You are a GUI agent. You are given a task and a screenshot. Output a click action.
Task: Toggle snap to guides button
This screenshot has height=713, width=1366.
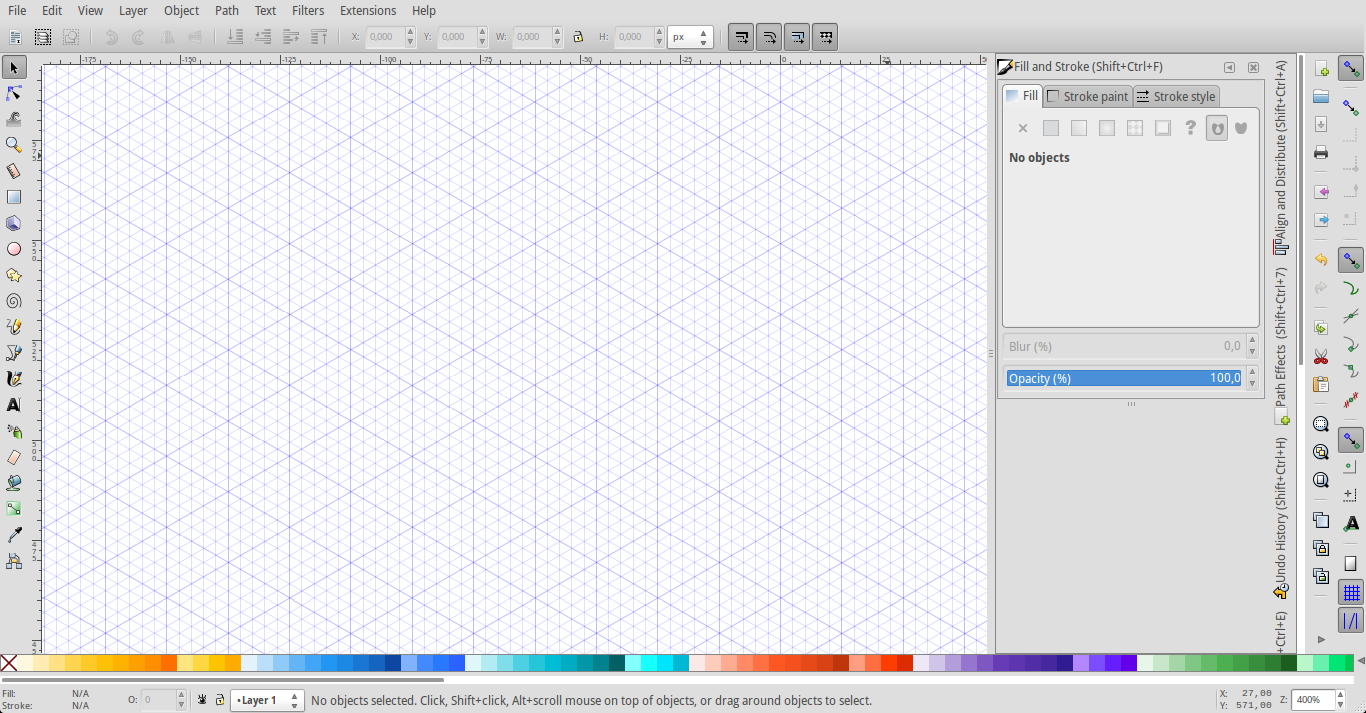(1351, 621)
